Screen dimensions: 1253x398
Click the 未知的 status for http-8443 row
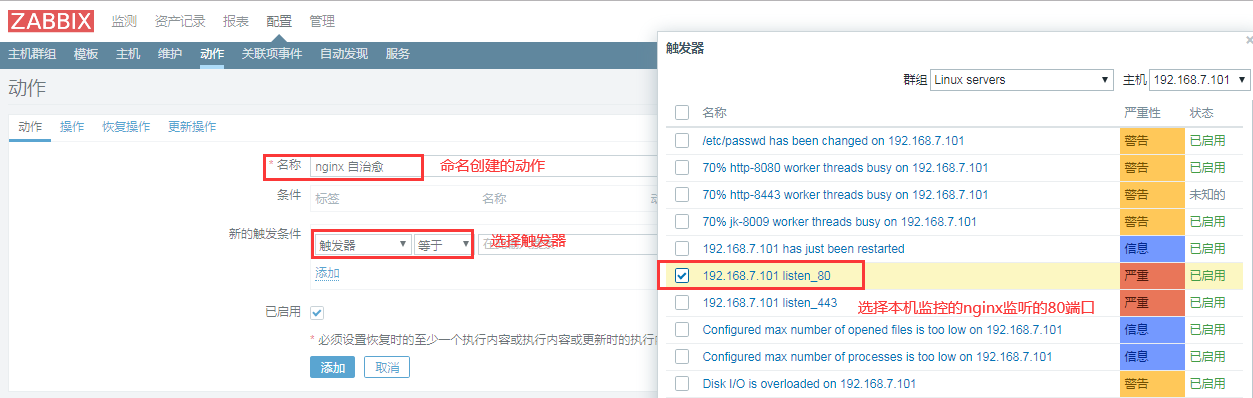click(1207, 195)
